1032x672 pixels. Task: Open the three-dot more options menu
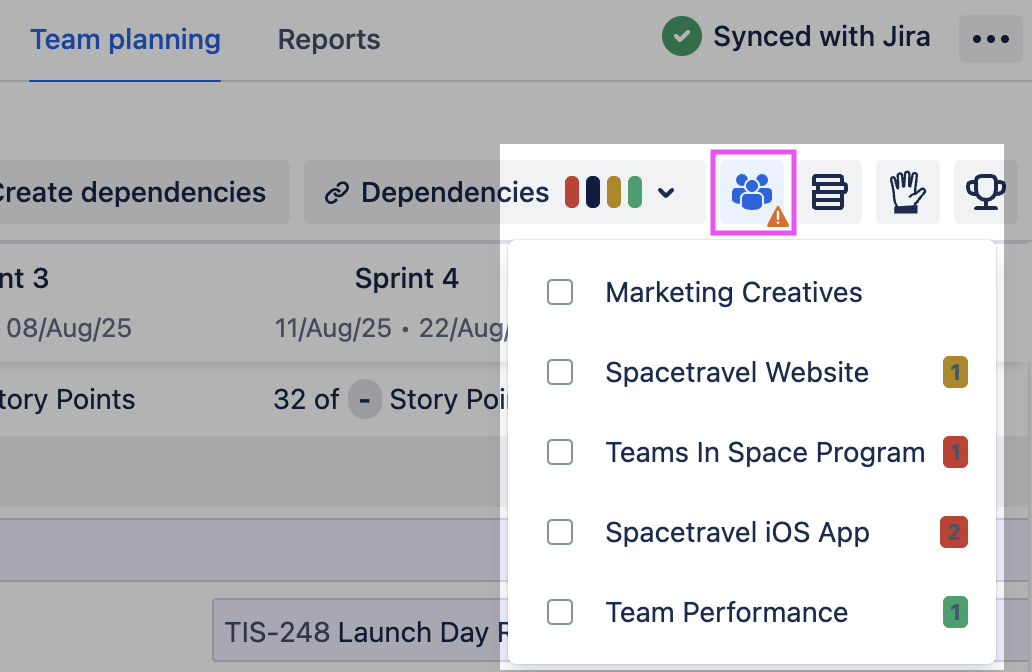click(x=990, y=39)
